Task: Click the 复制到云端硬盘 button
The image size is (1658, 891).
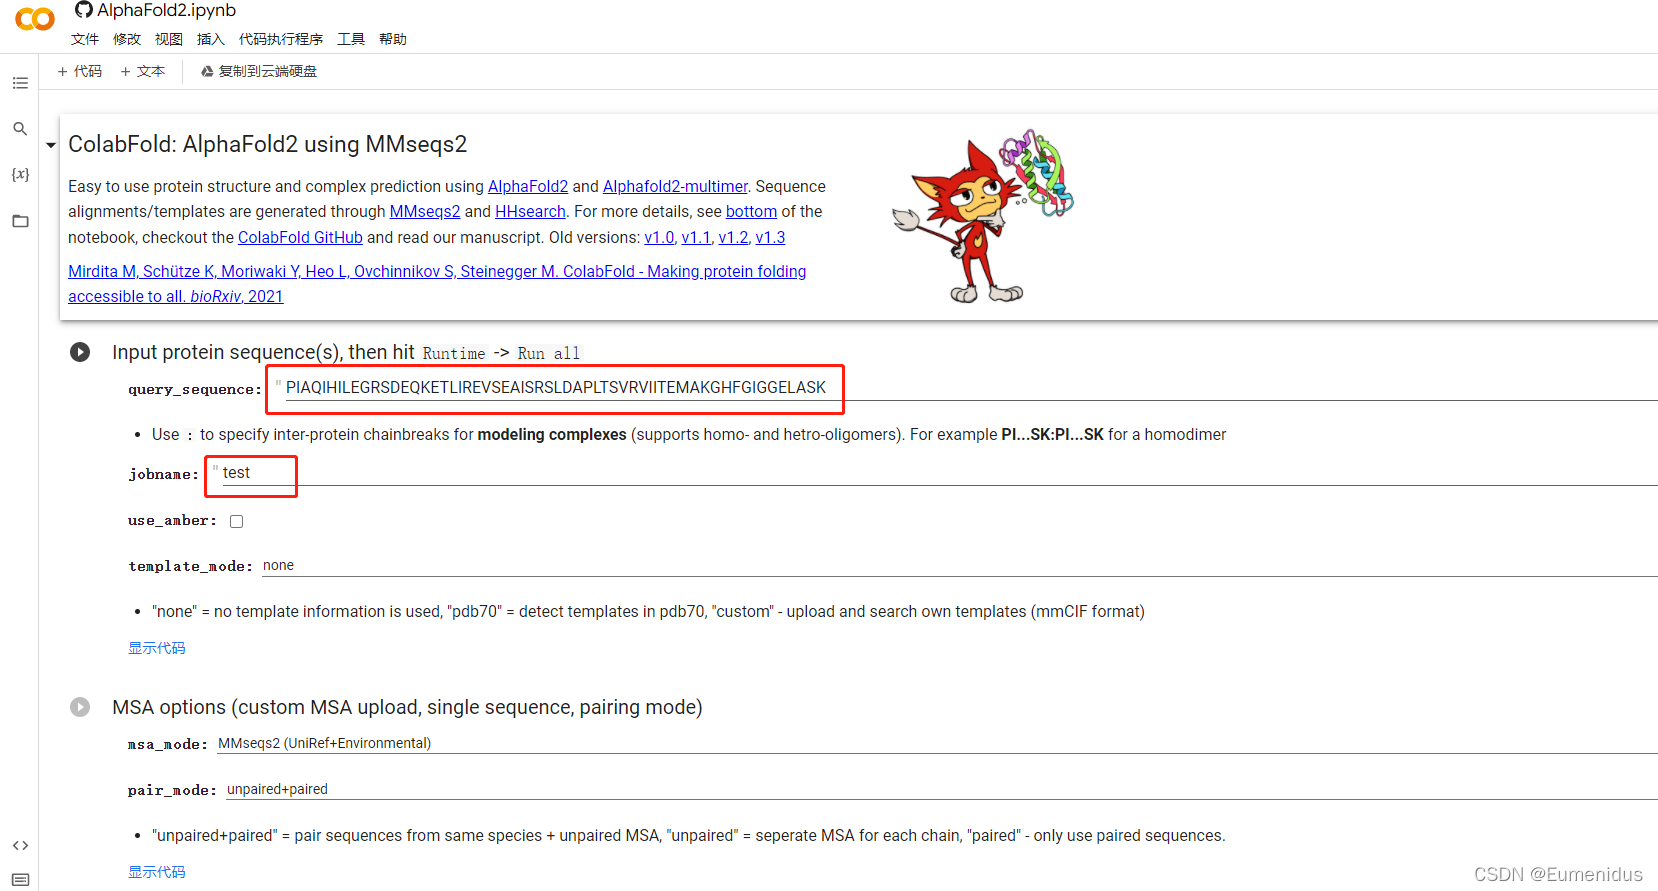Action: pos(259,71)
